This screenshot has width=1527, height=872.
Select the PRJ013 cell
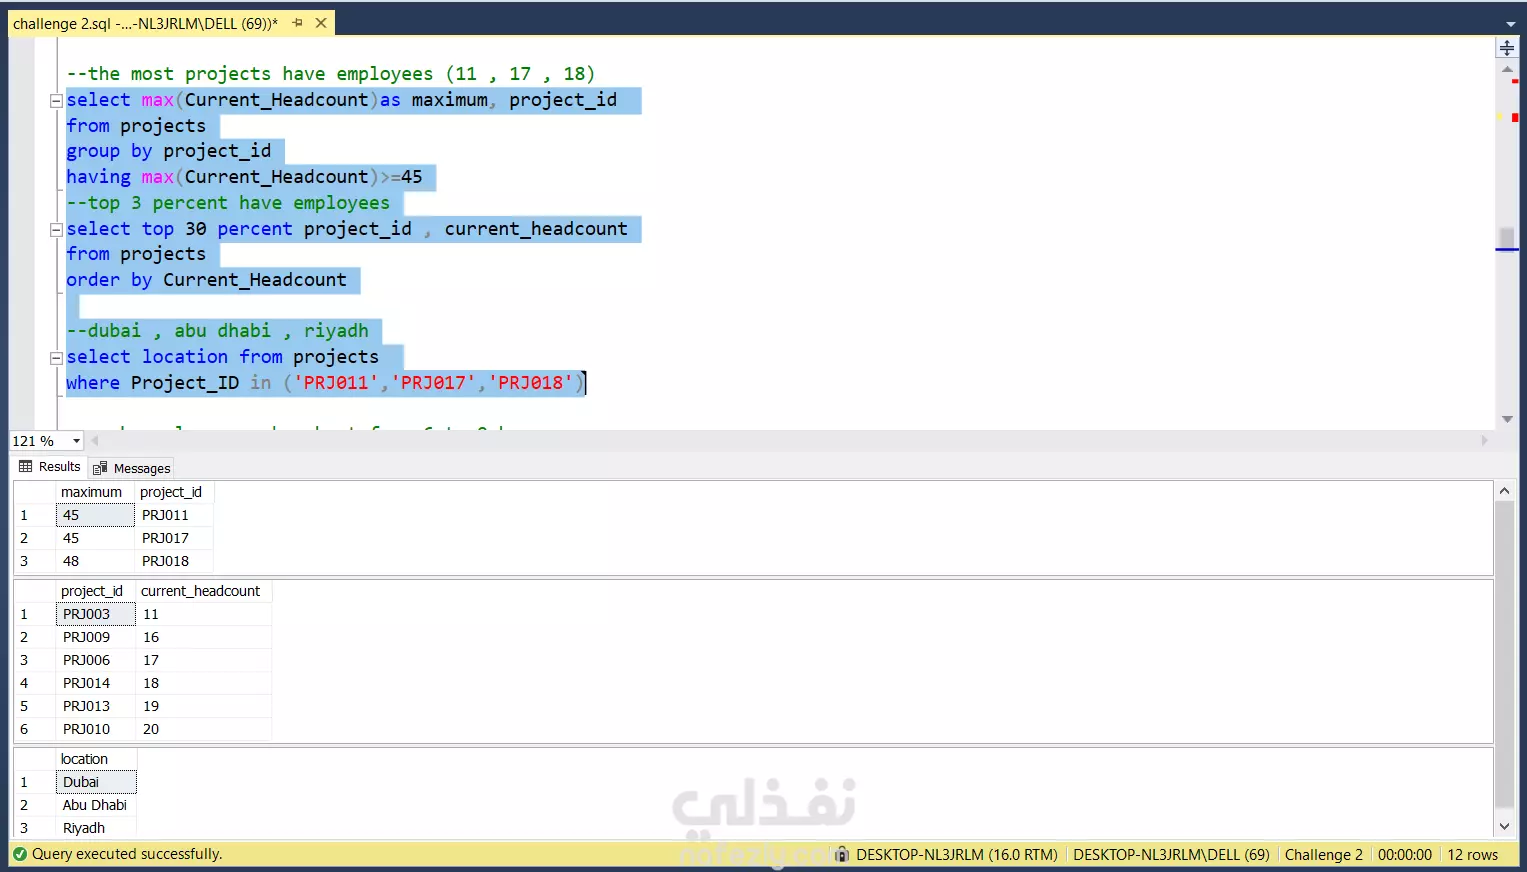pyautogui.click(x=95, y=706)
